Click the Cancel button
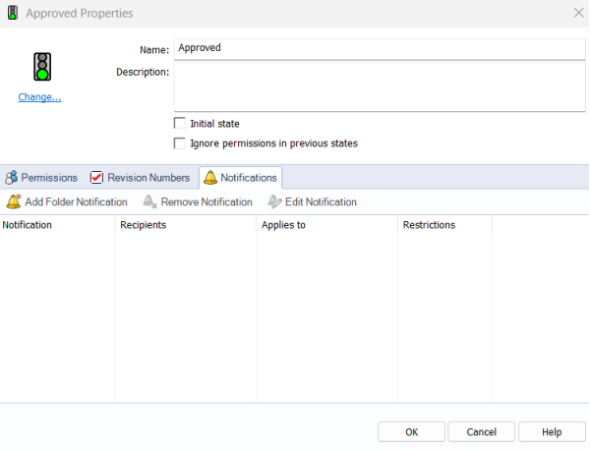 pos(481,432)
